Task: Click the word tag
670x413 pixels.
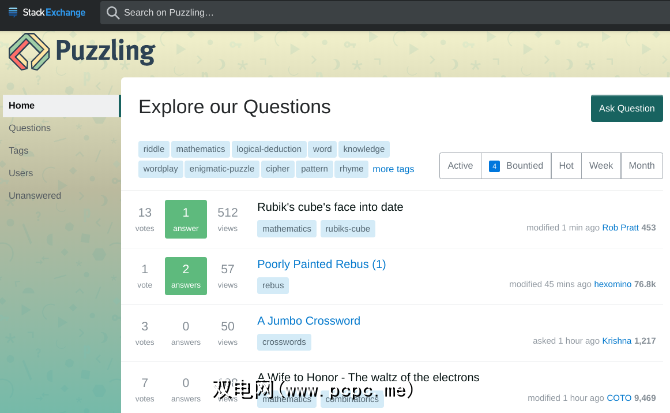Action: click(x=322, y=149)
